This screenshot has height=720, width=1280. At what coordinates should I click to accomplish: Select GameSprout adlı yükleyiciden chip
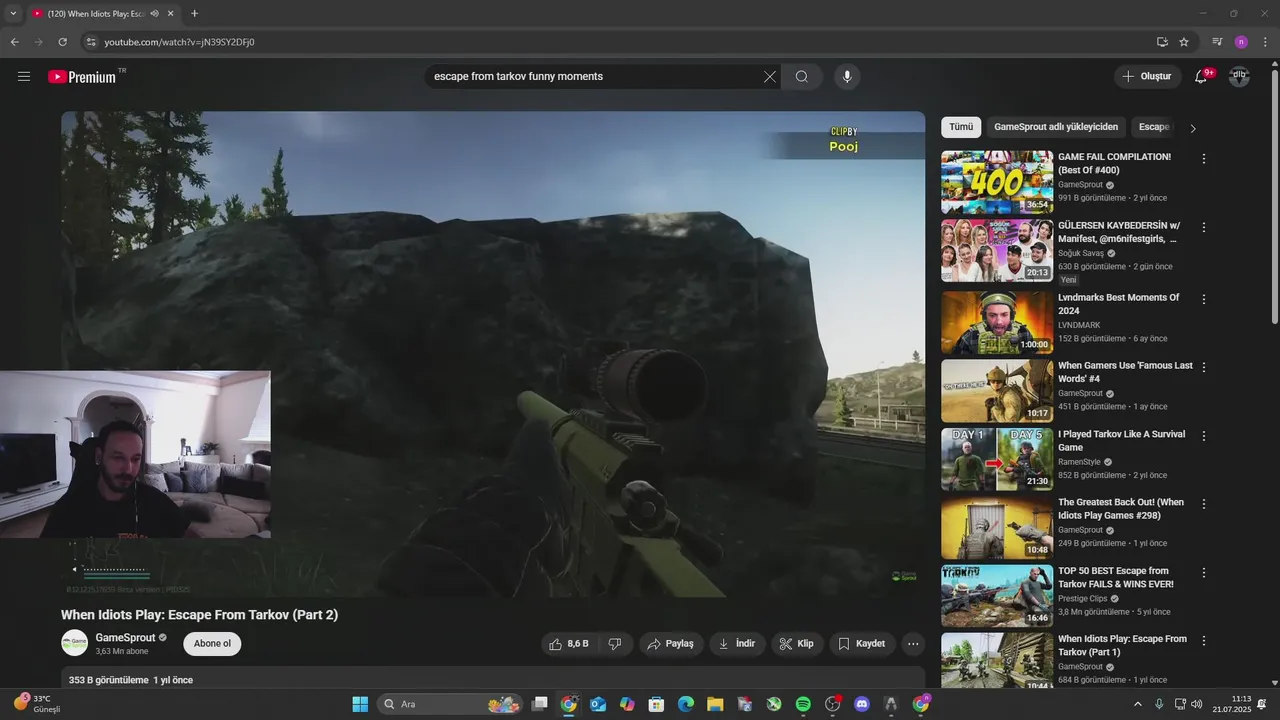point(1056,127)
